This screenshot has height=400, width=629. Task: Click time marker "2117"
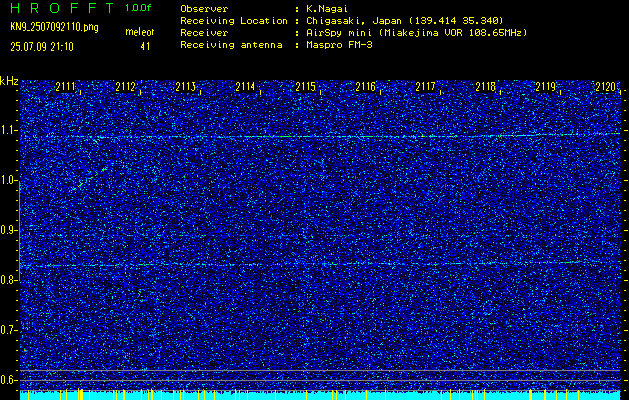[x=425, y=87]
